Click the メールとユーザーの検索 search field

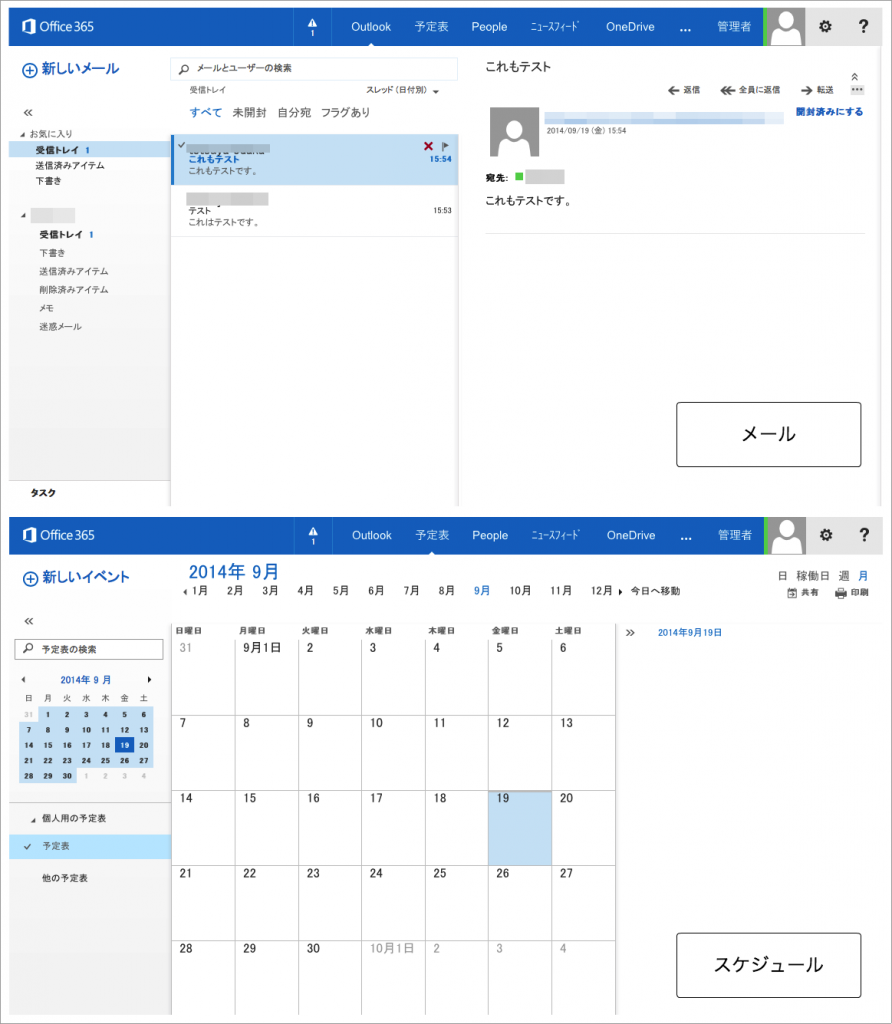coord(314,69)
